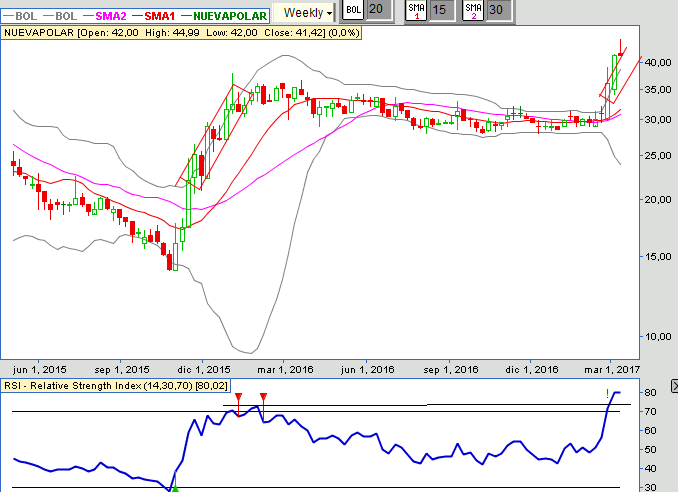Click the red parallelogram channel near dic 2015

point(212,135)
